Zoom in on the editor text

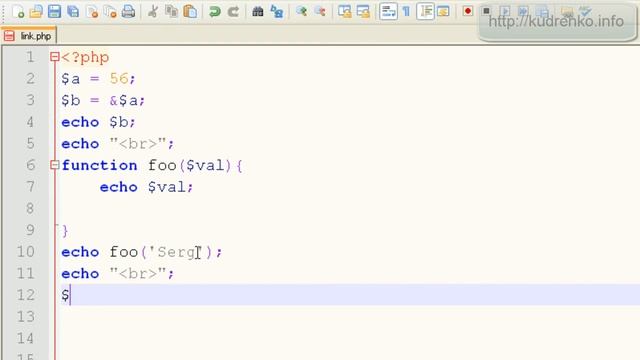pyautogui.click(x=301, y=11)
